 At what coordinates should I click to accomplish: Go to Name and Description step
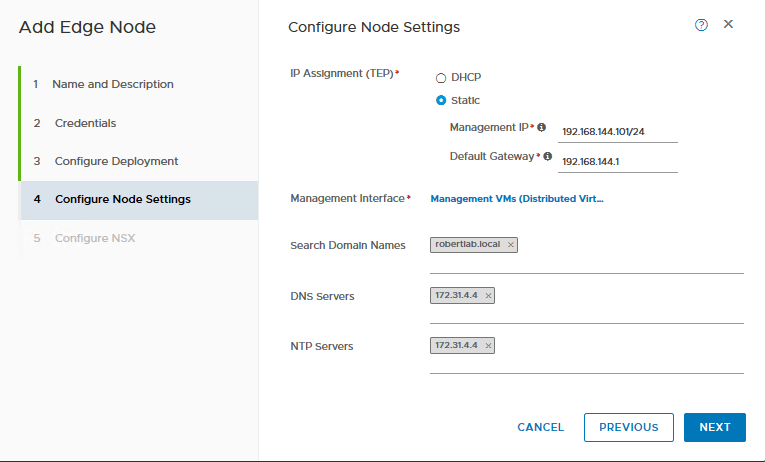[x=112, y=85]
